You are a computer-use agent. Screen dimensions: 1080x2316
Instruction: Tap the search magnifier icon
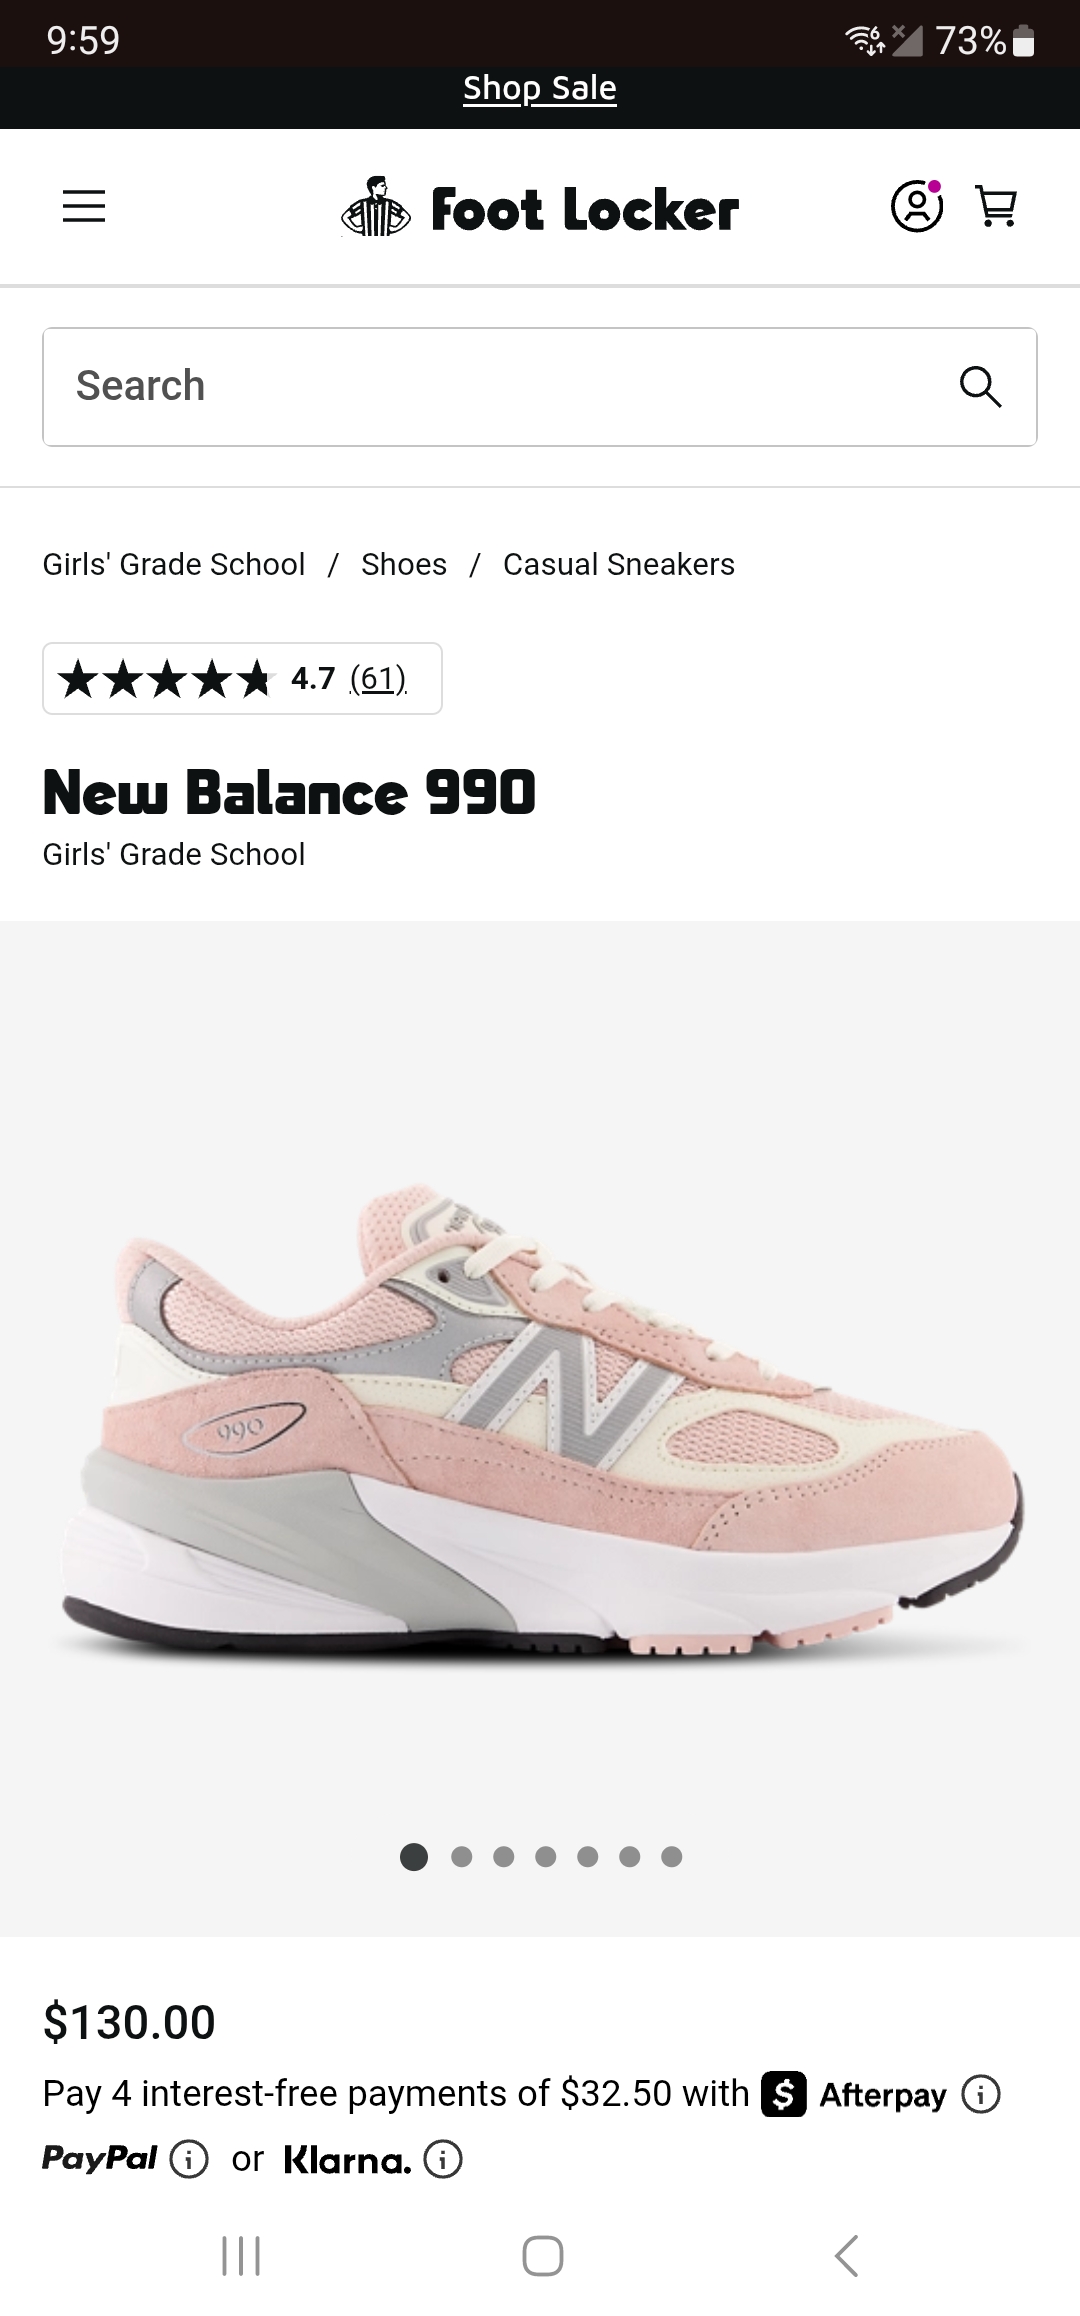pos(980,387)
